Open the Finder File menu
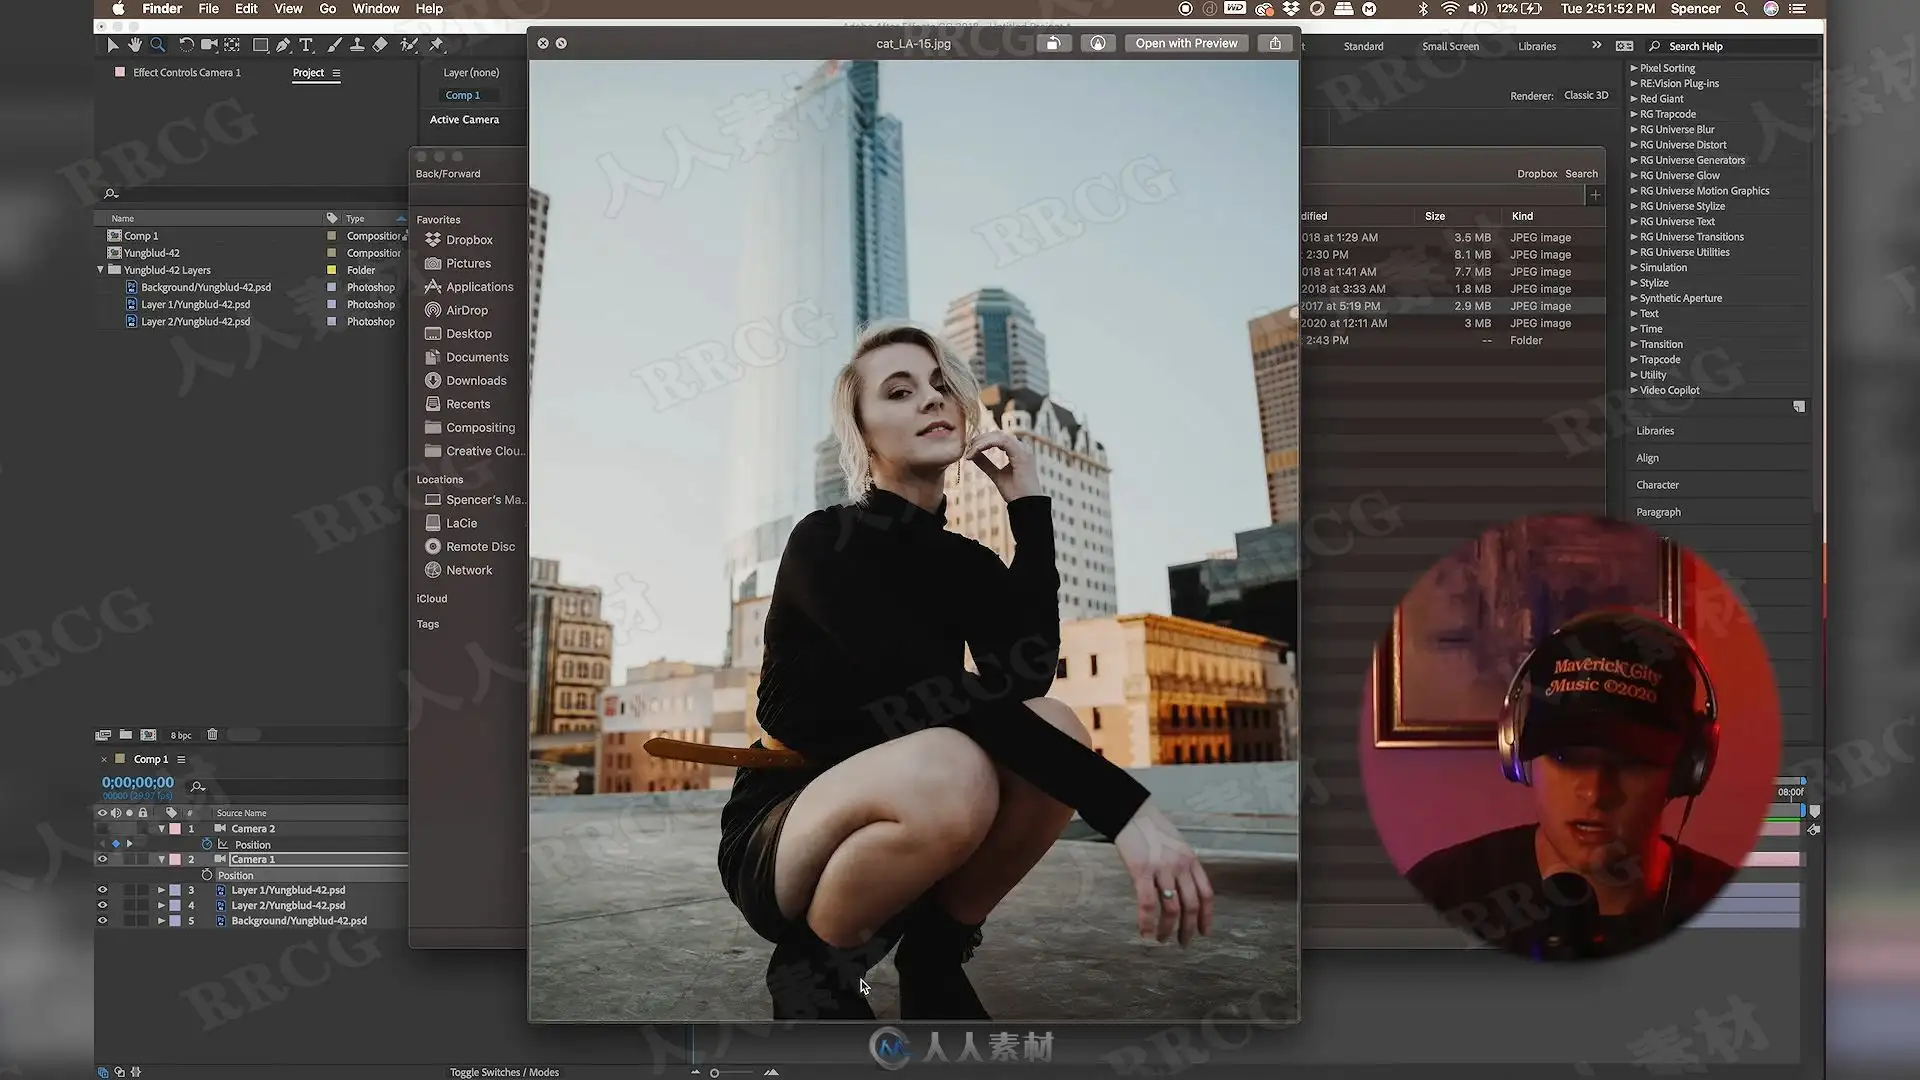The width and height of the screenshot is (1920, 1080). click(x=208, y=9)
